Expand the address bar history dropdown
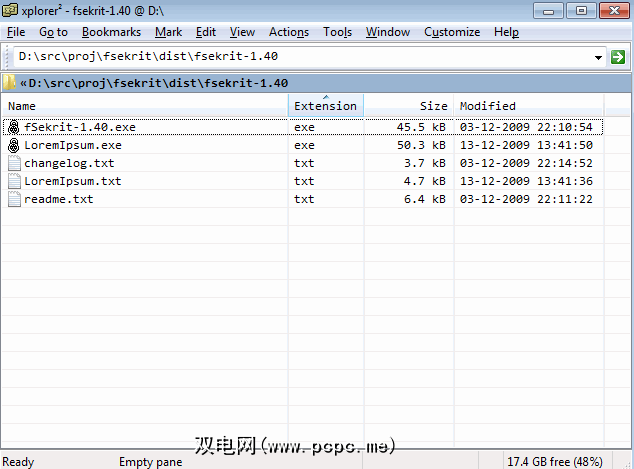The height and width of the screenshot is (469, 634). click(598, 57)
